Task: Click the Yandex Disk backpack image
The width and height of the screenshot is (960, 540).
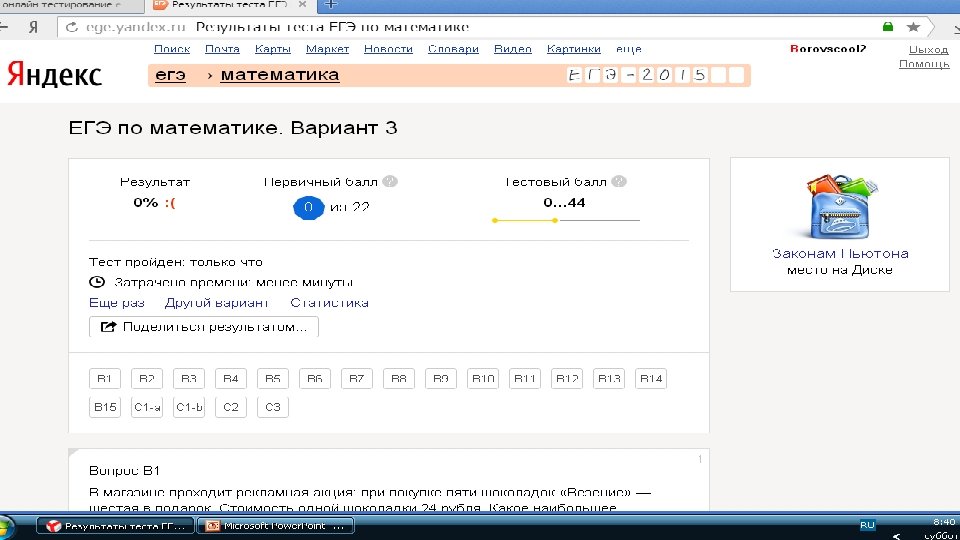Action: tap(840, 207)
